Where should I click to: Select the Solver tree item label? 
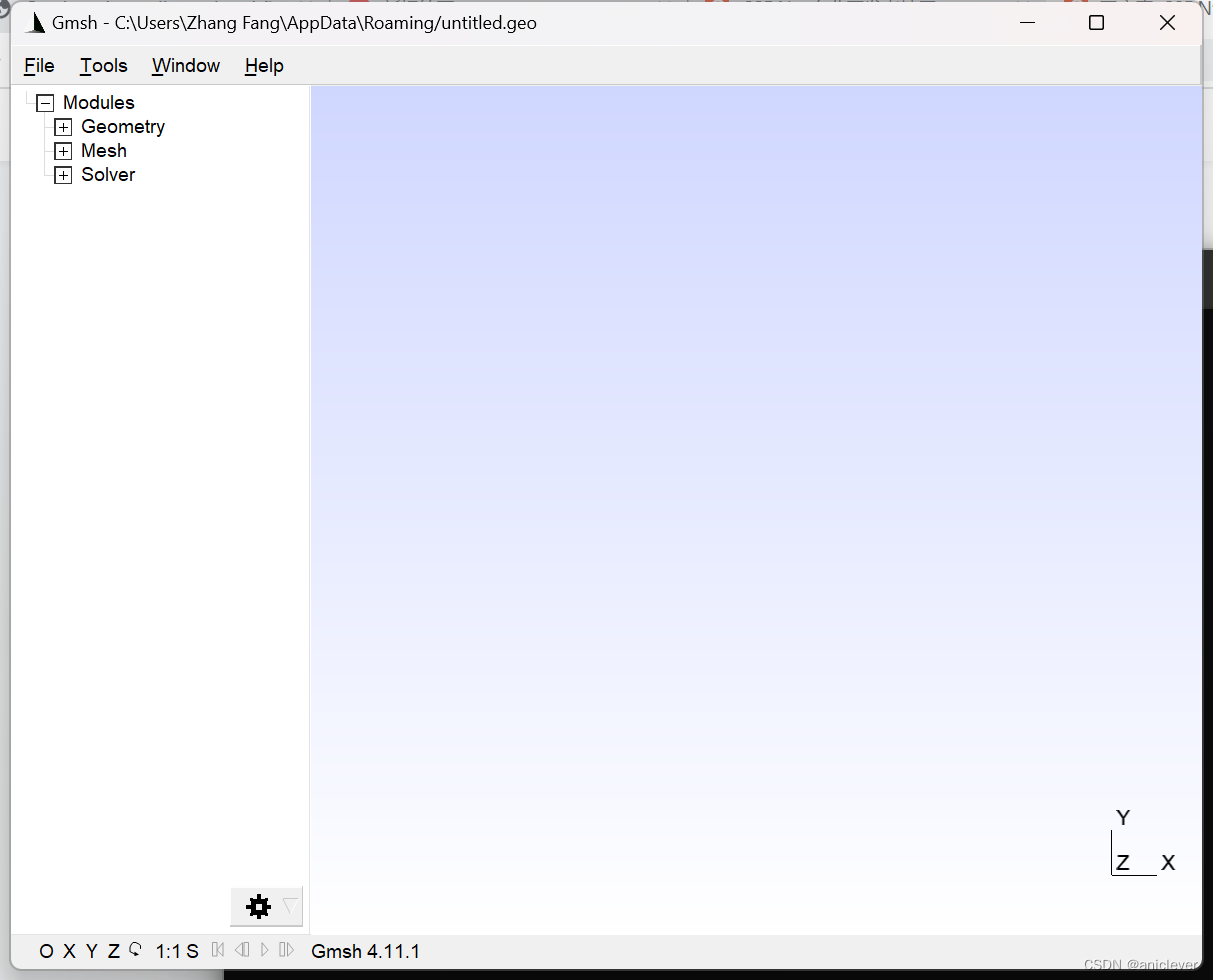pos(108,175)
